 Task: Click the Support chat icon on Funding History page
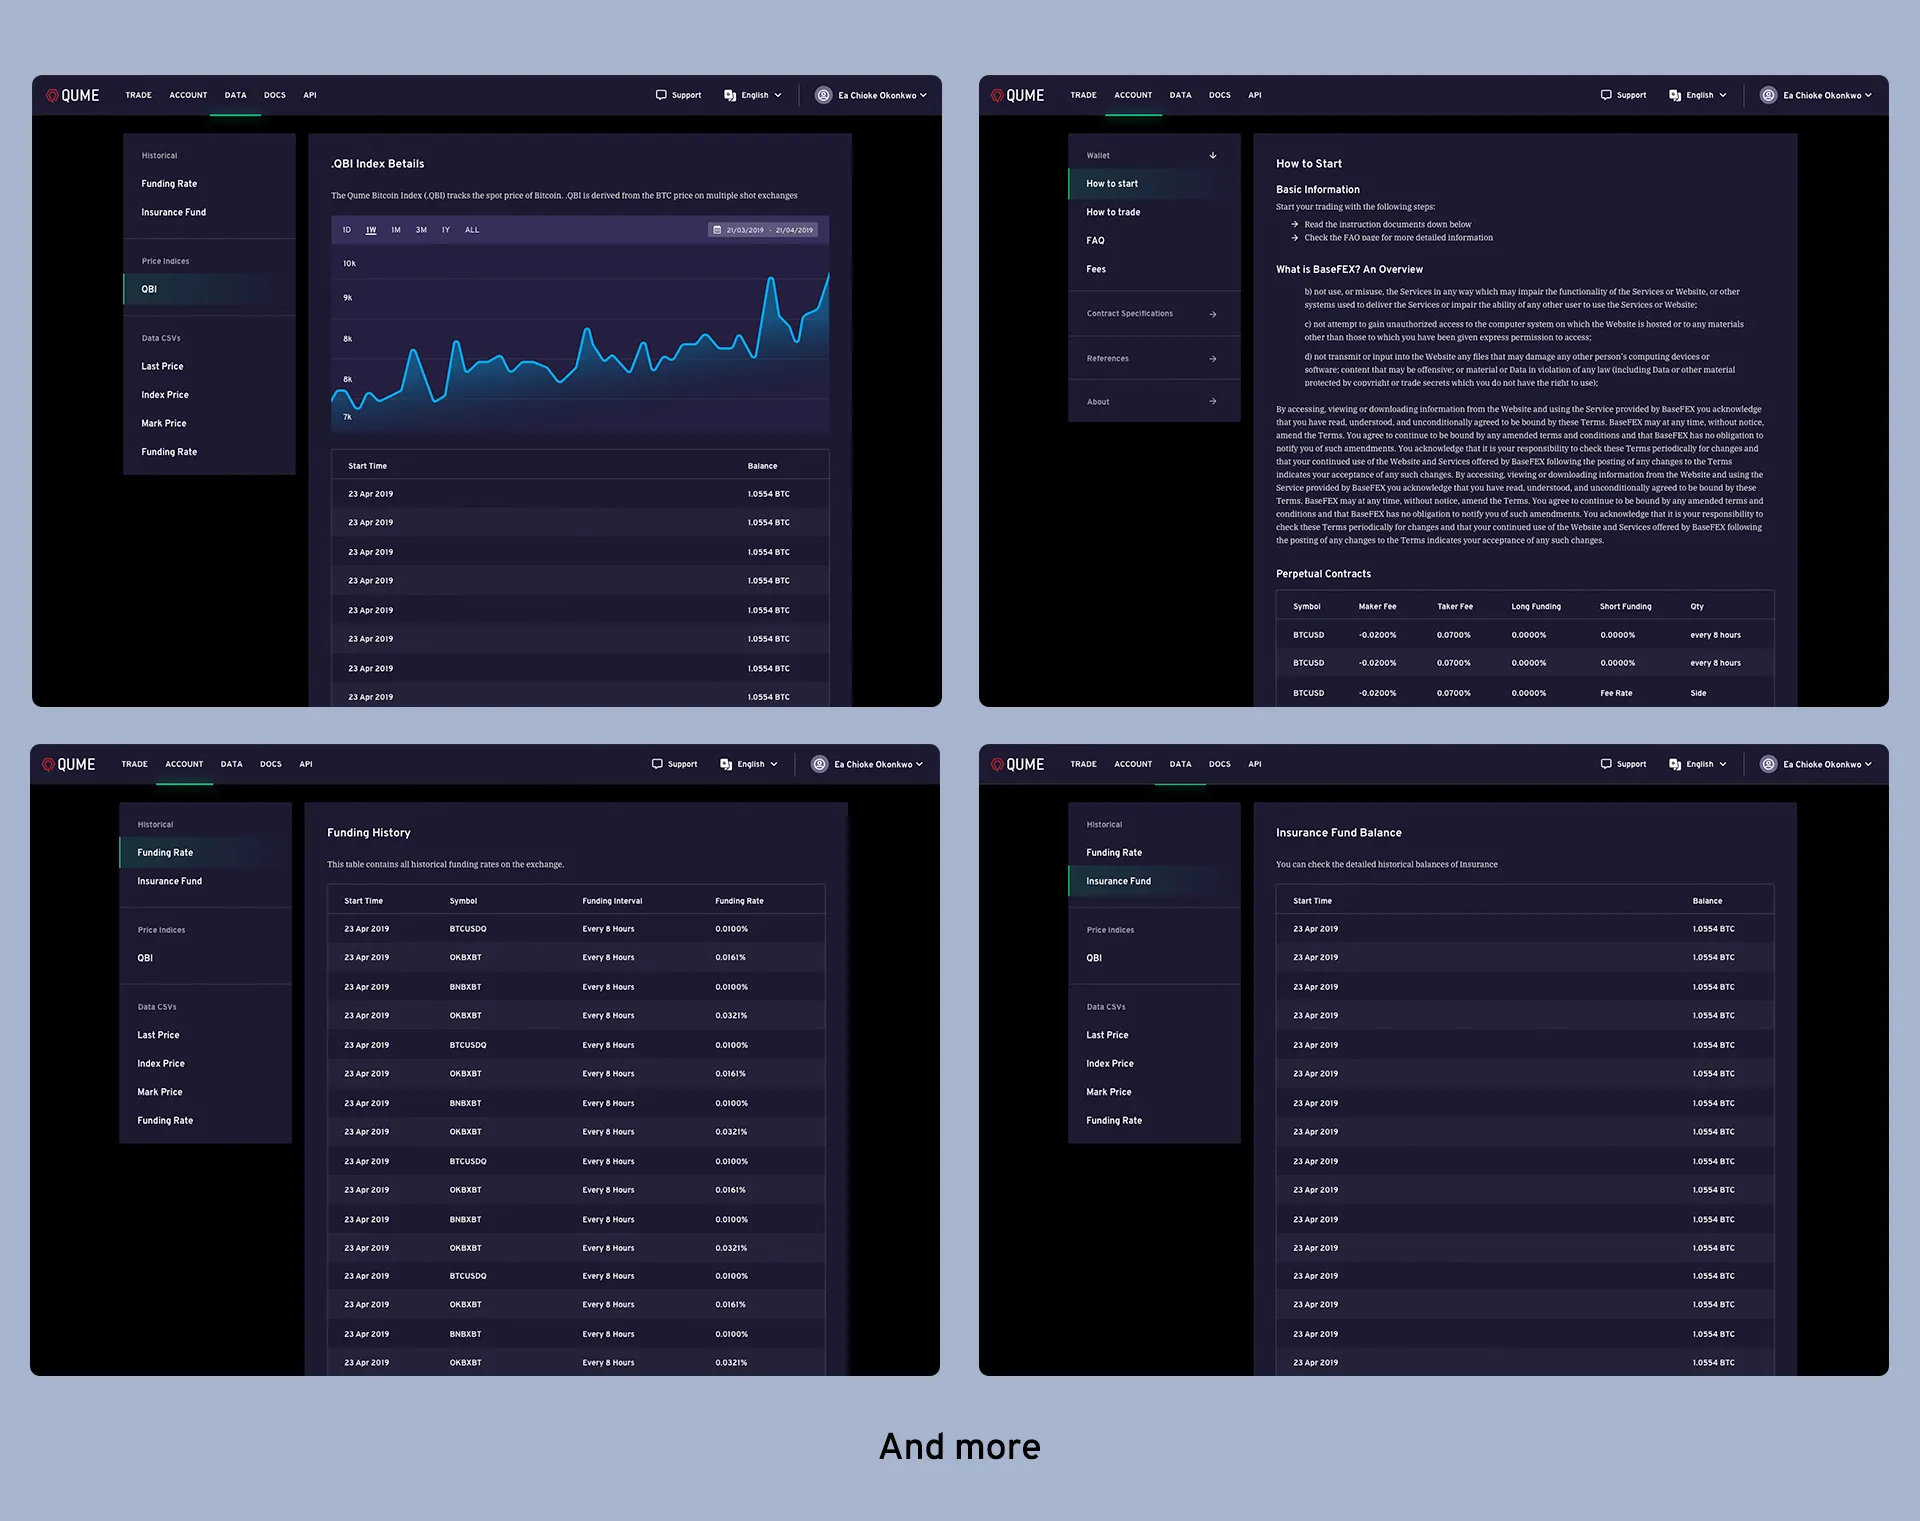657,764
